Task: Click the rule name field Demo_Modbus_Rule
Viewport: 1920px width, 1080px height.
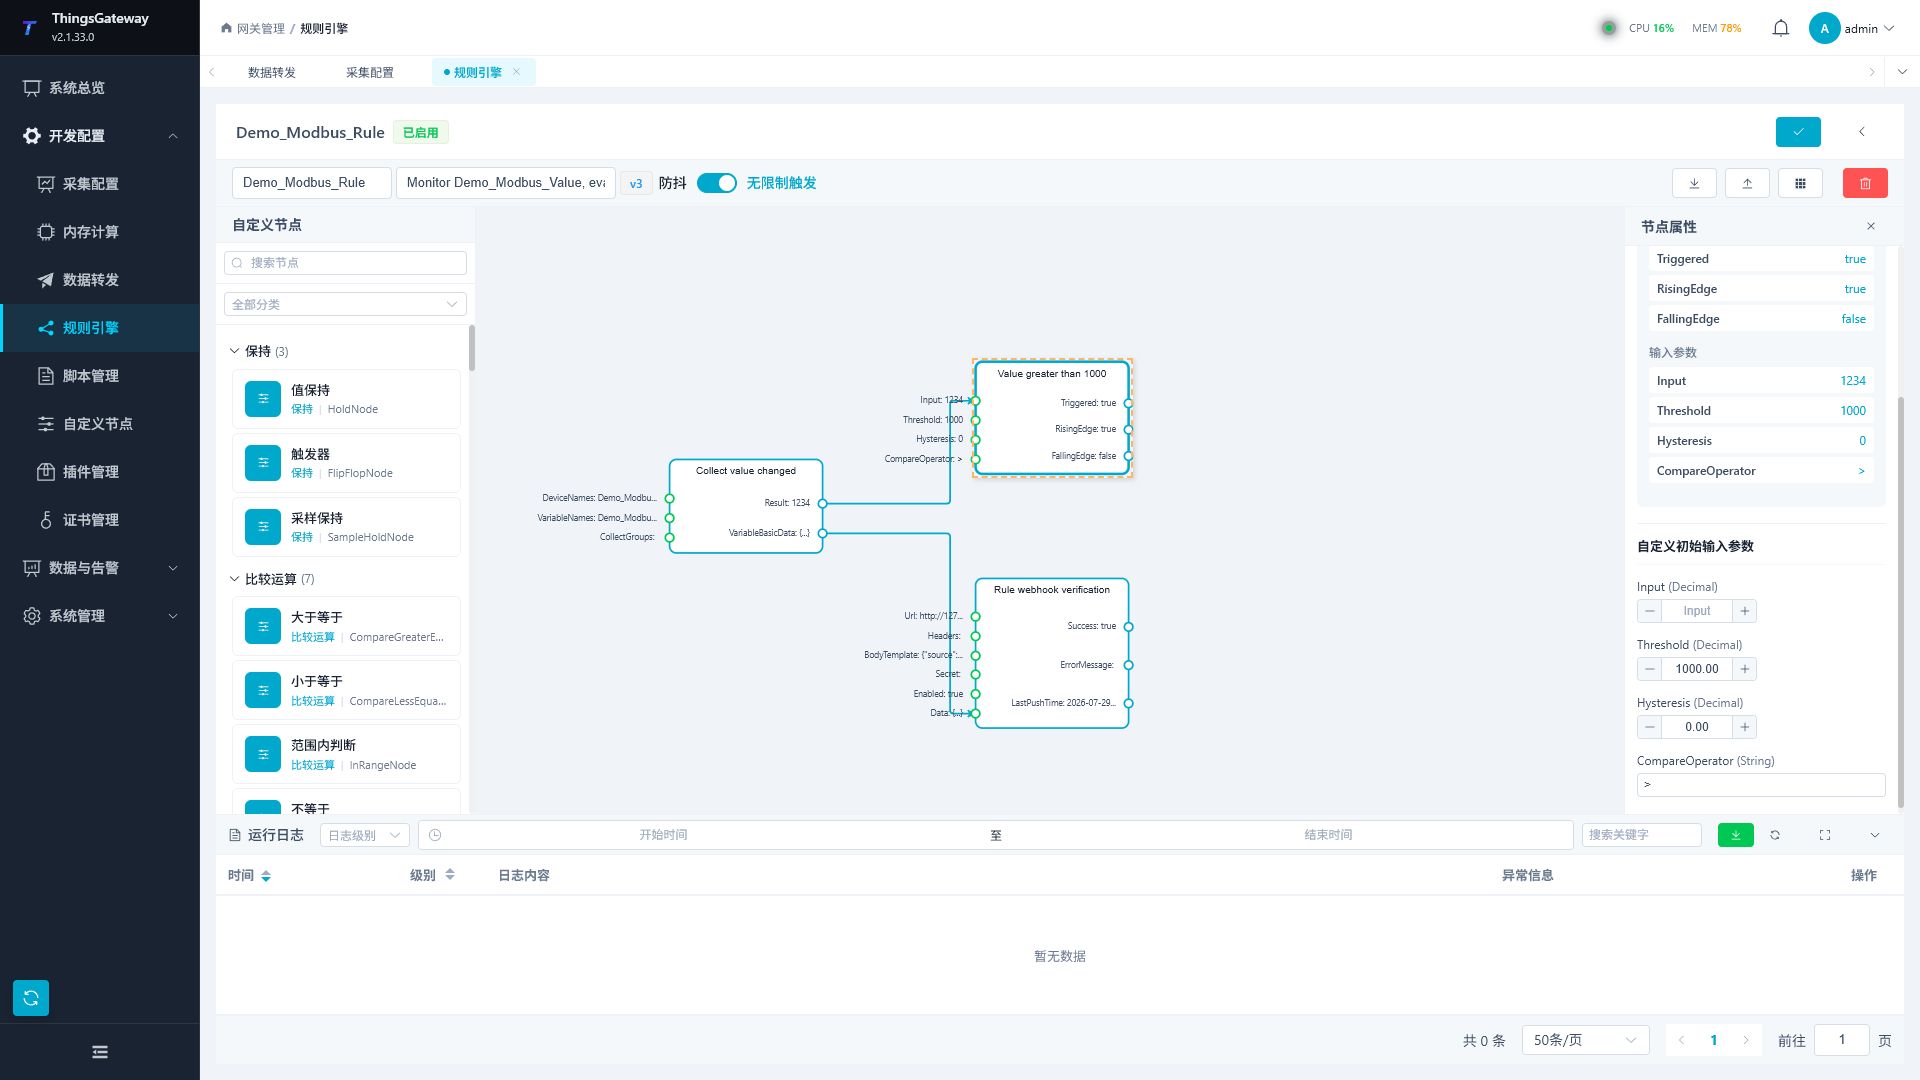Action: click(311, 183)
